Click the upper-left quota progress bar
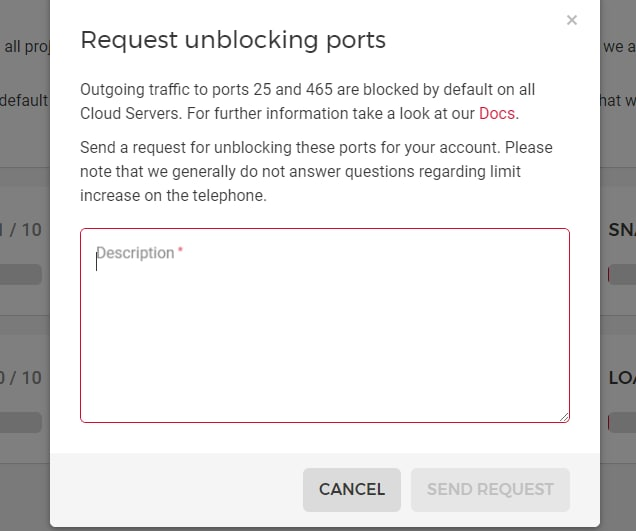 click(x=20, y=274)
